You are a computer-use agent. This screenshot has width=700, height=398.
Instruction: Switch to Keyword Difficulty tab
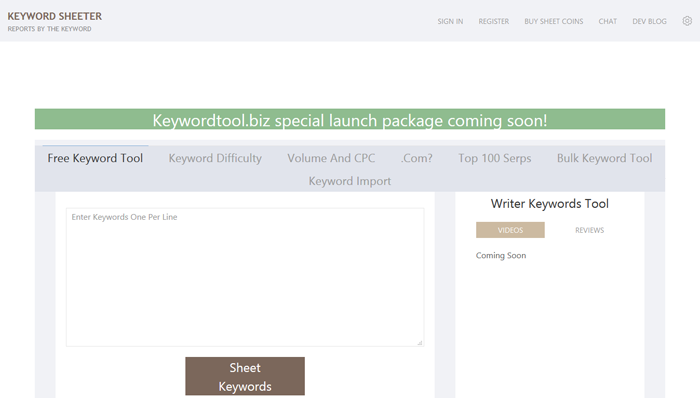pyautogui.click(x=215, y=158)
